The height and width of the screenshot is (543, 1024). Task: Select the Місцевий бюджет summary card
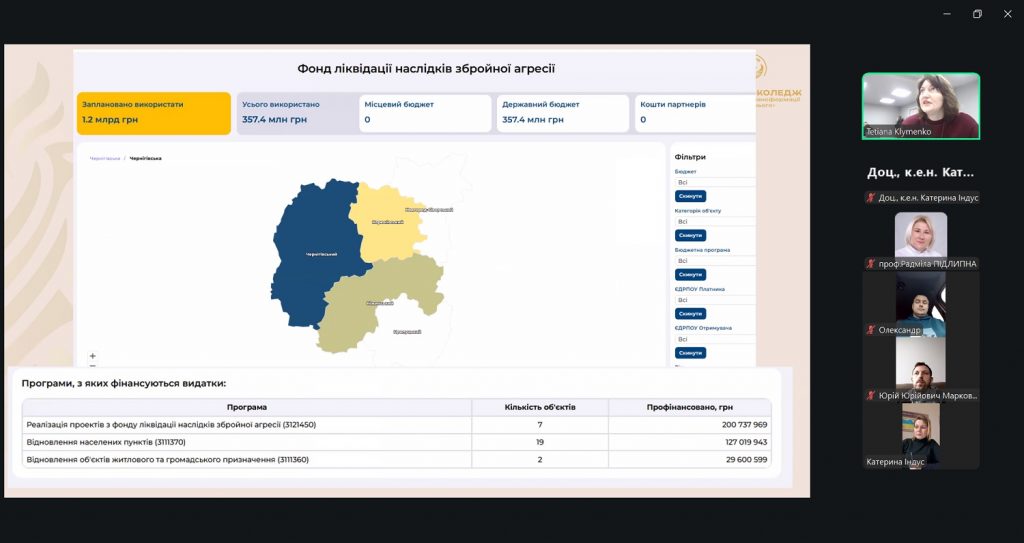tap(425, 113)
